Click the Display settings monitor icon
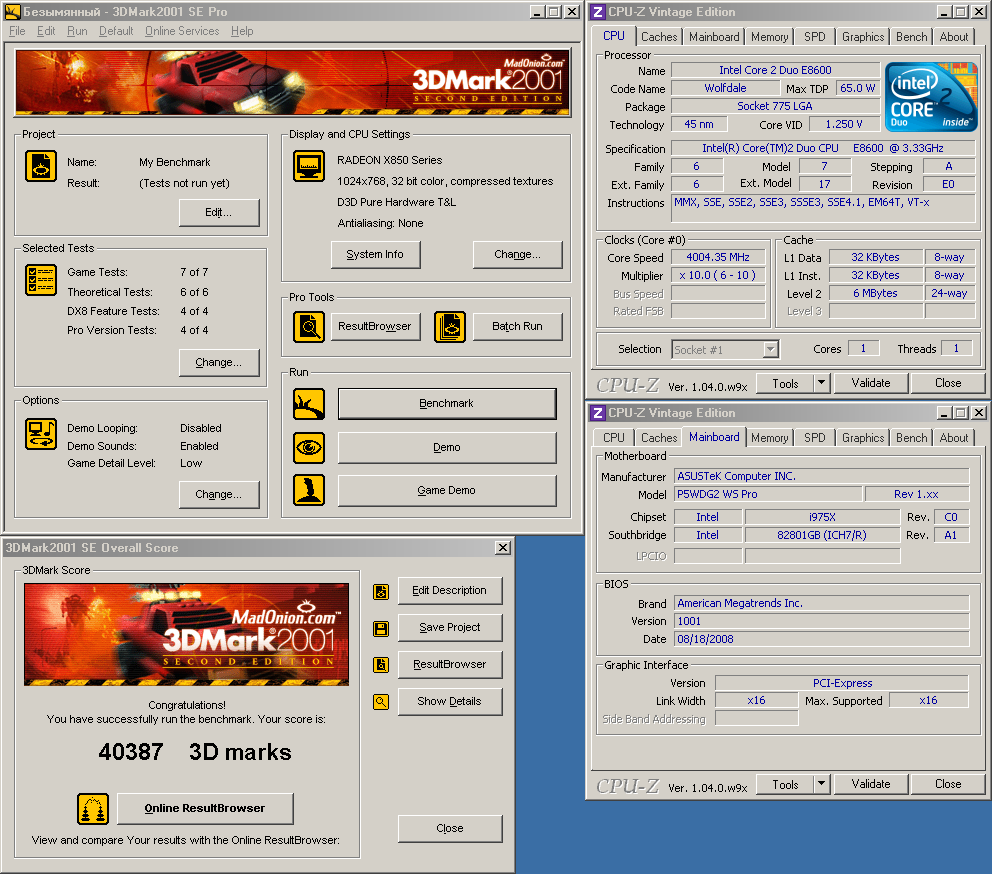992x874 pixels. click(309, 166)
